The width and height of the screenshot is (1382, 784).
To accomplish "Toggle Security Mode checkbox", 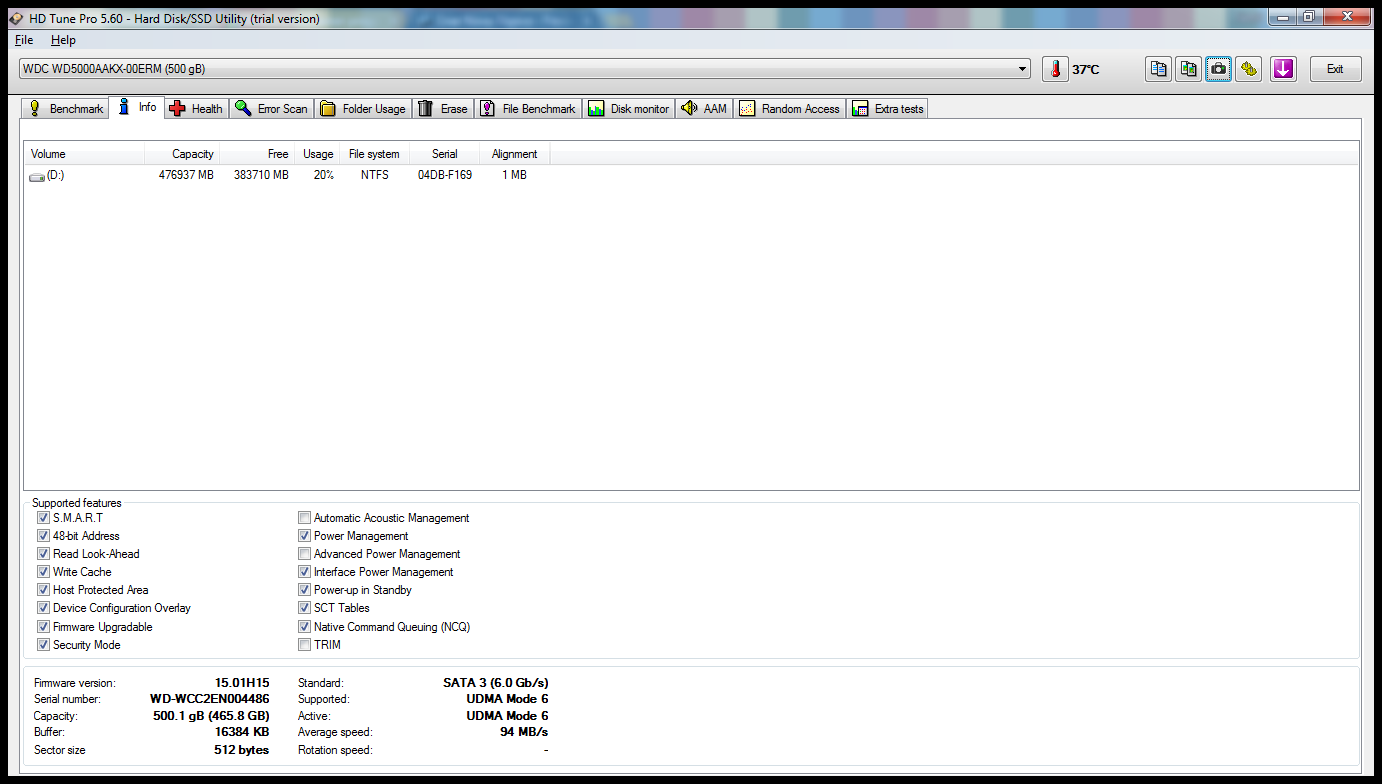I will coord(43,645).
